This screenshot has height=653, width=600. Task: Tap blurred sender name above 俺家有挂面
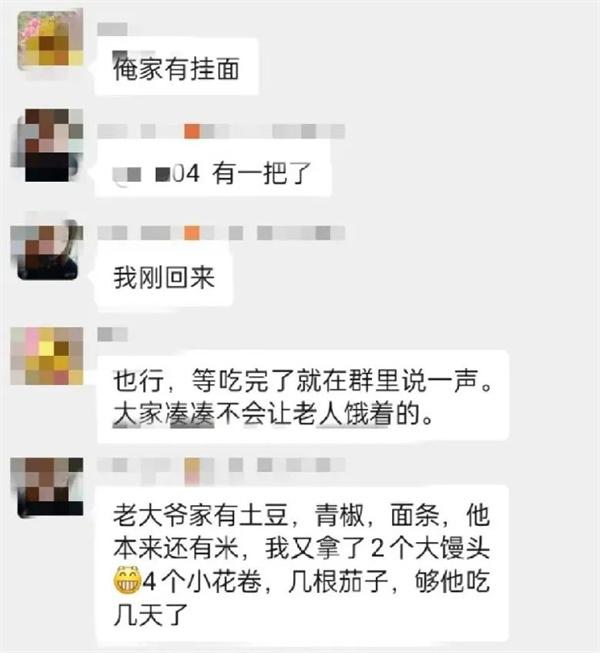(x=112, y=29)
